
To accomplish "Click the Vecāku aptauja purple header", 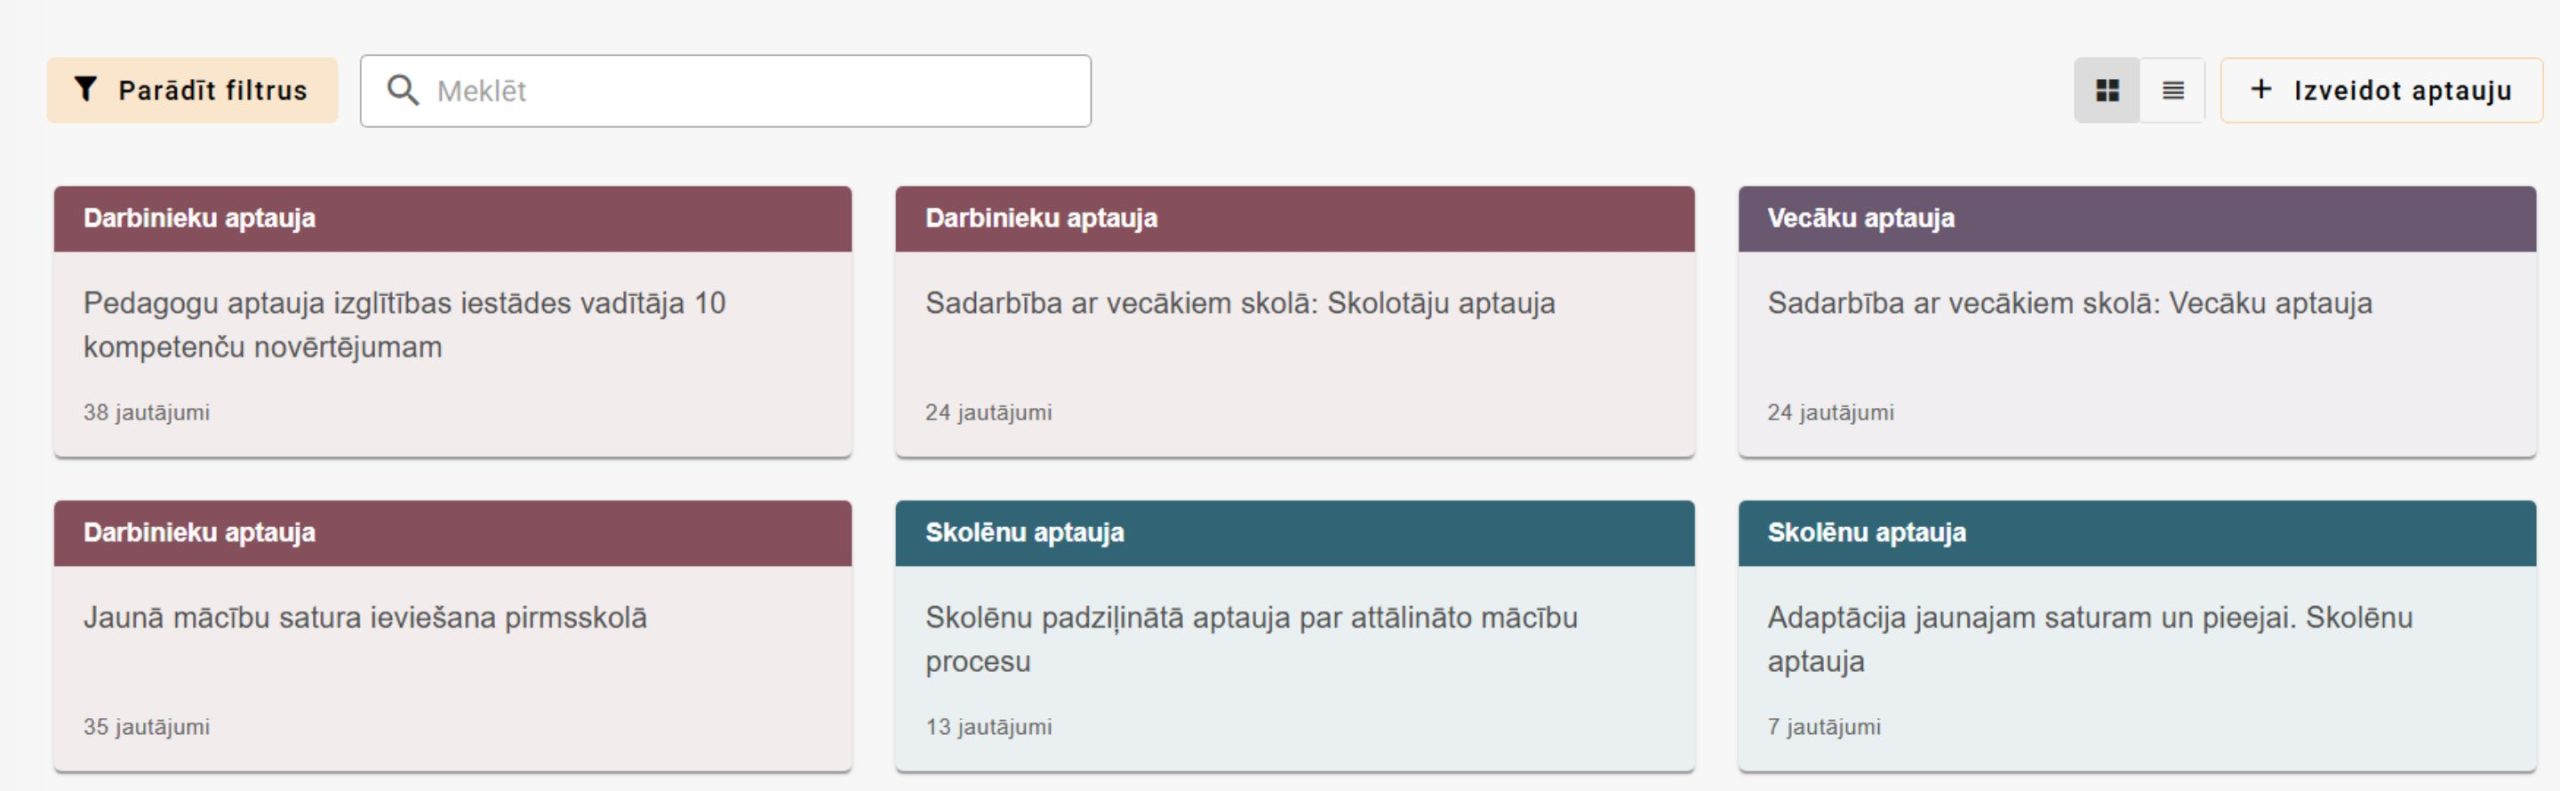I will pyautogui.click(x=2136, y=218).
